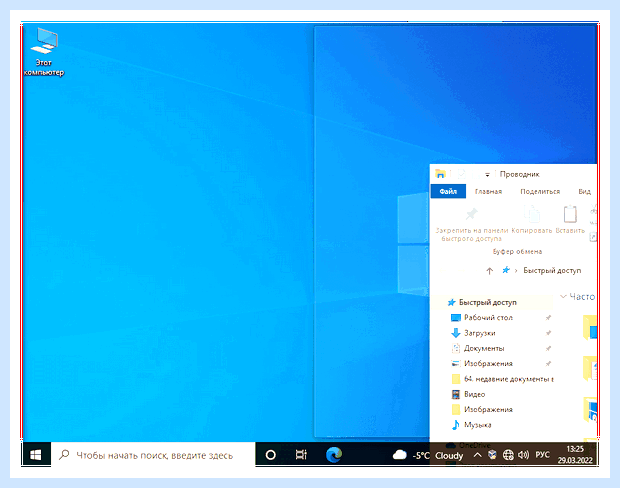The width and height of the screenshot is (620, 488).
Task: Click the pin icon next to Рабочий стол
Action: pyautogui.click(x=548, y=318)
